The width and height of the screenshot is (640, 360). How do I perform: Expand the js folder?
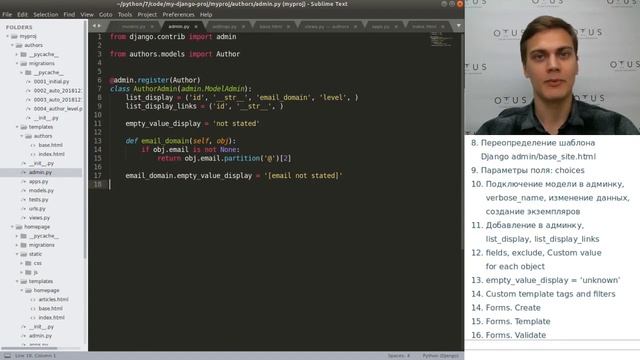click(22, 272)
